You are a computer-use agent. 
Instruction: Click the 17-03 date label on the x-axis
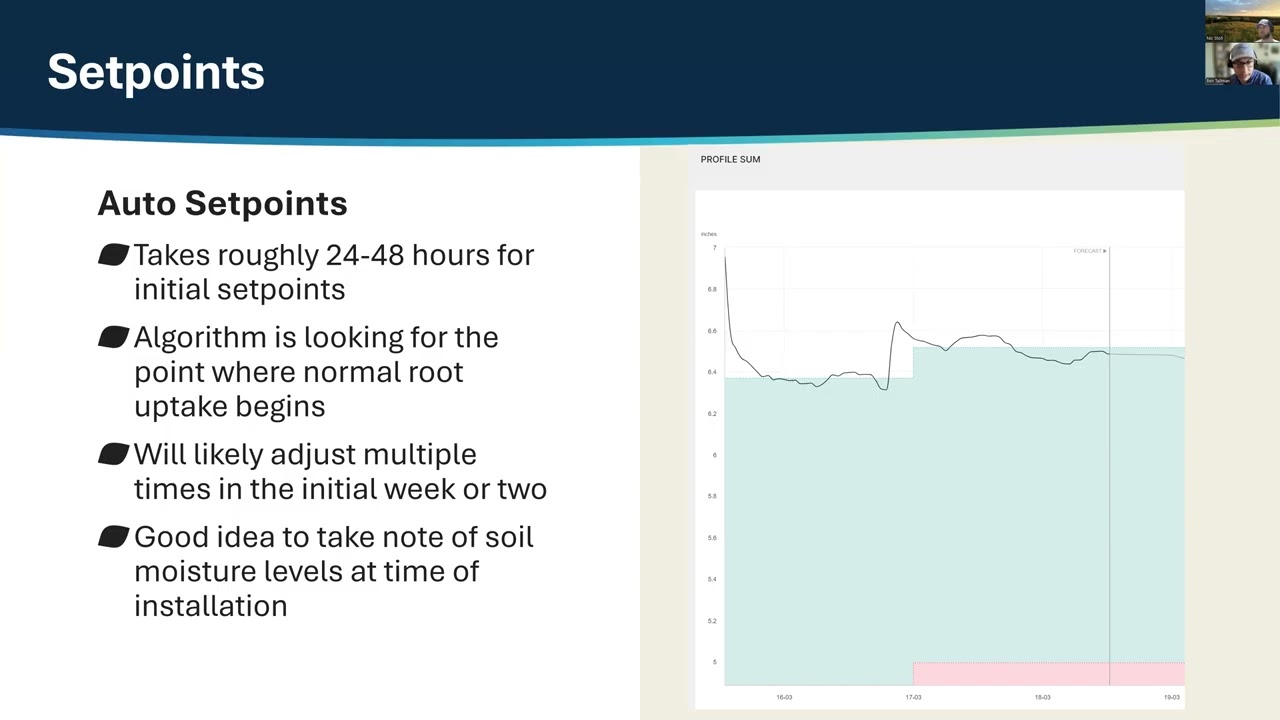click(913, 697)
